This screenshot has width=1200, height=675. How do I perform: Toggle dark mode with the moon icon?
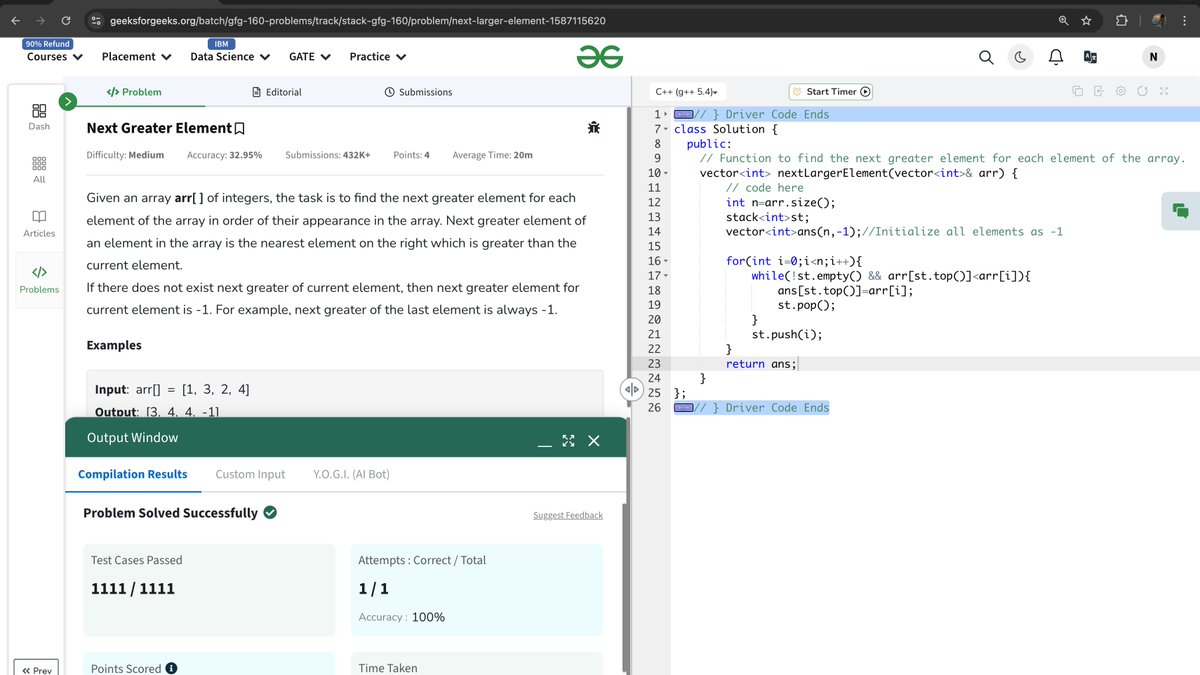[x=1020, y=58]
